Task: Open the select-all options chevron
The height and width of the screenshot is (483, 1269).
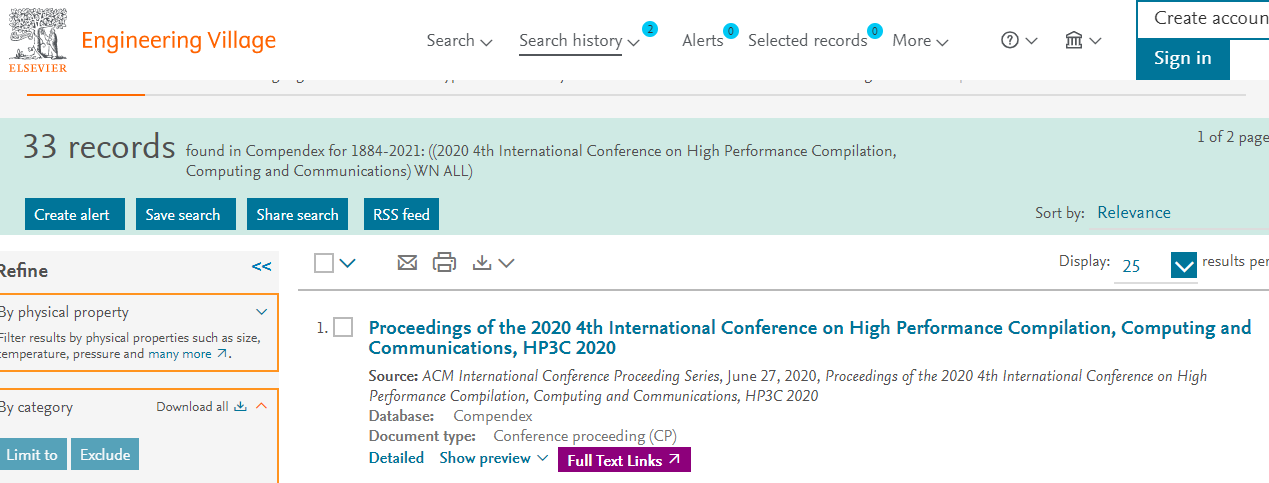Action: click(347, 264)
